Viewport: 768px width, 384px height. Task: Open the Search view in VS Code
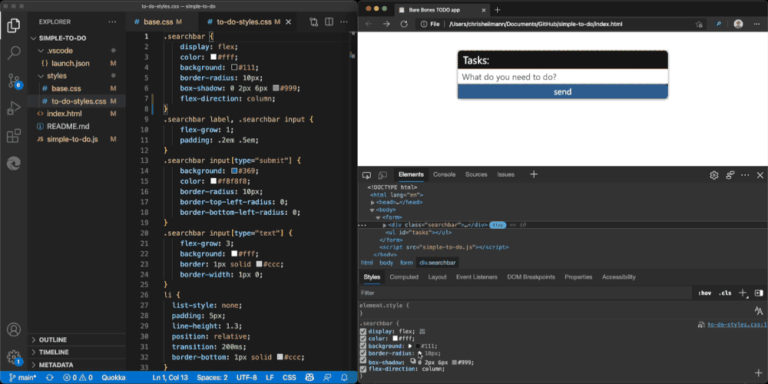point(14,52)
